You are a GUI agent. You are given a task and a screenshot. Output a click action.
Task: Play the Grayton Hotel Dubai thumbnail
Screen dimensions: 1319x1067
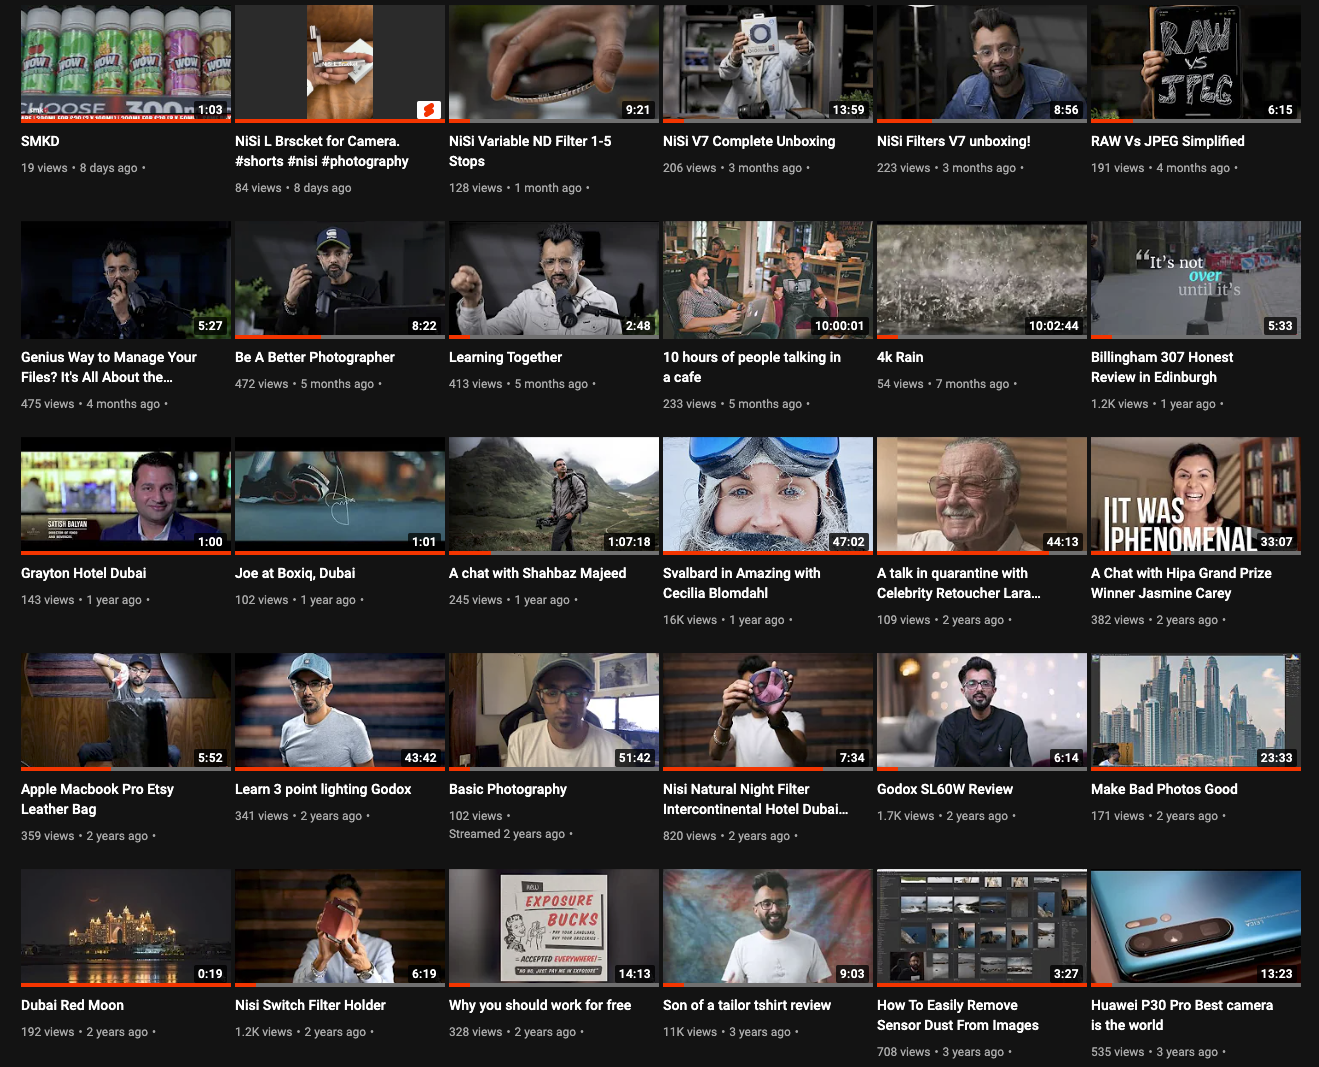coord(126,496)
